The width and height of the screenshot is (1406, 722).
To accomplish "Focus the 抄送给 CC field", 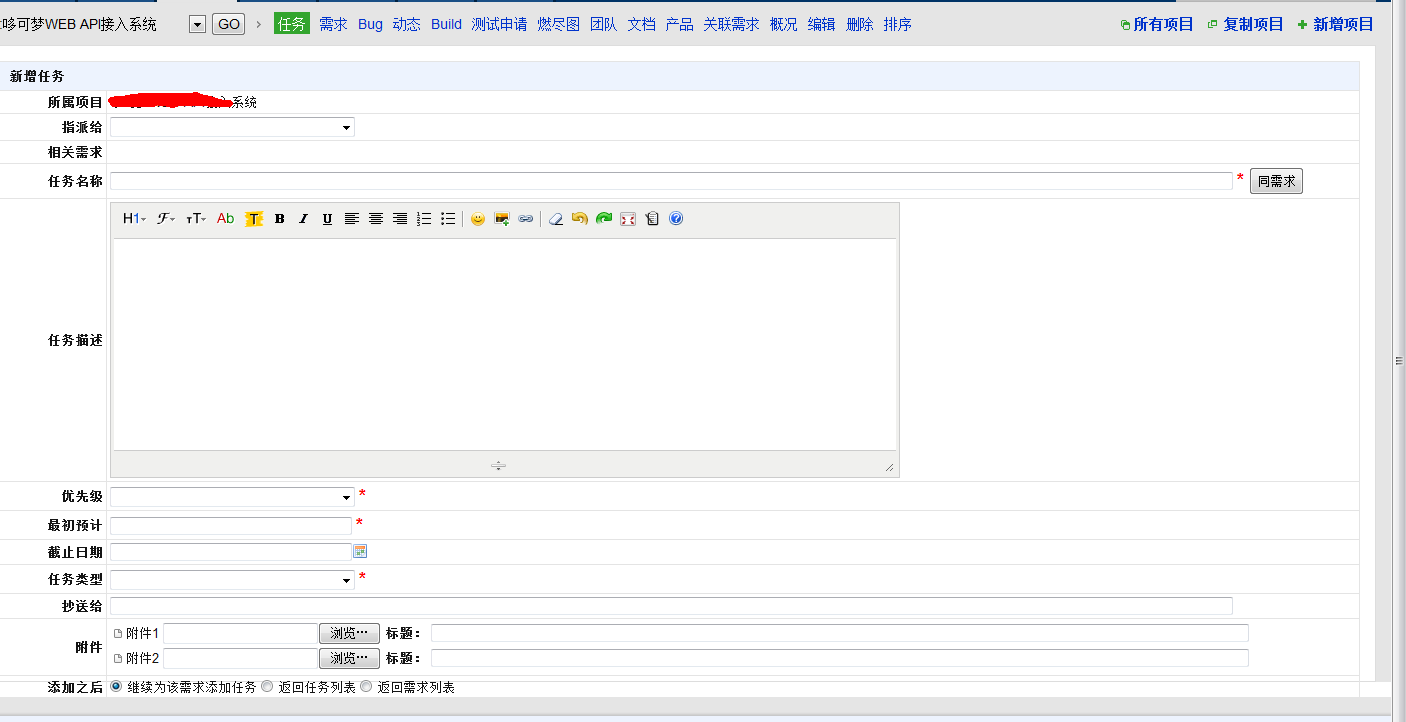I will (671, 606).
